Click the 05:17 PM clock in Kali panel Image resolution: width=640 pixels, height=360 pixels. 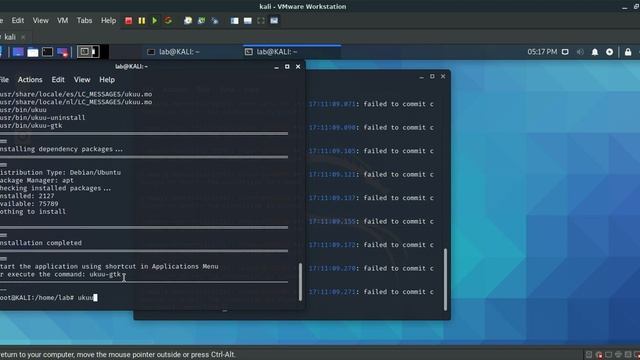pos(542,52)
